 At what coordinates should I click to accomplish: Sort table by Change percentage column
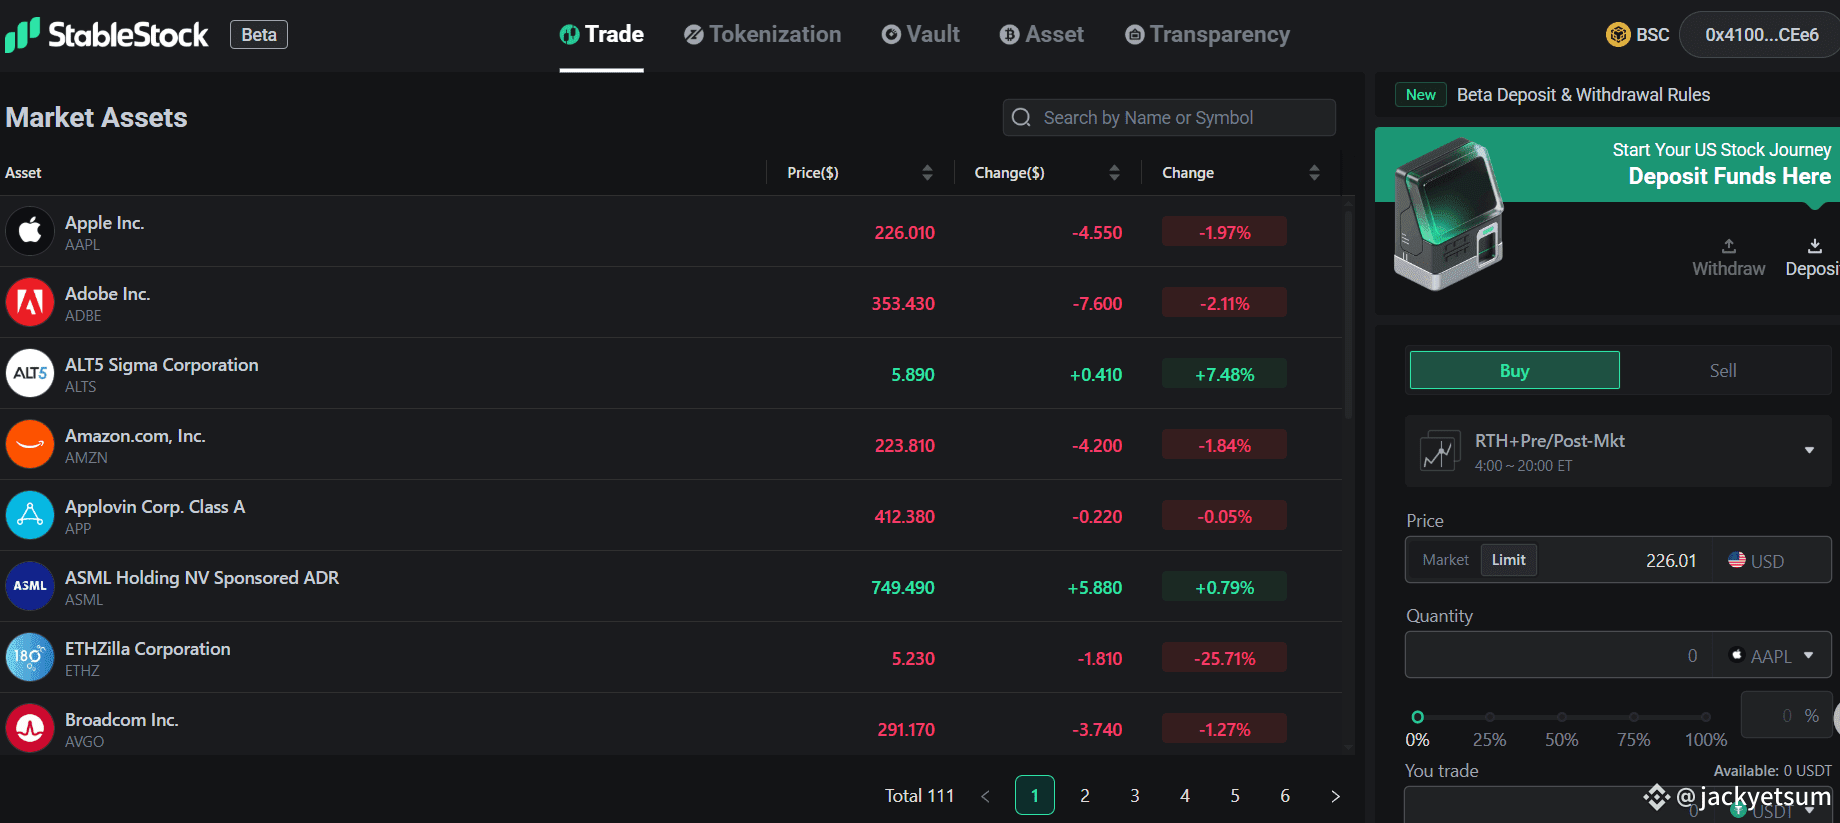[1314, 173]
